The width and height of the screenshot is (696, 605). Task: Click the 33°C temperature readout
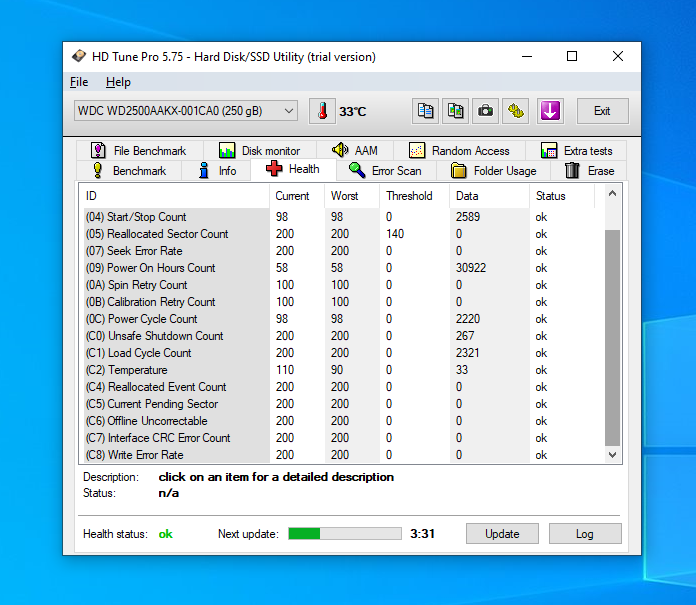pos(352,111)
